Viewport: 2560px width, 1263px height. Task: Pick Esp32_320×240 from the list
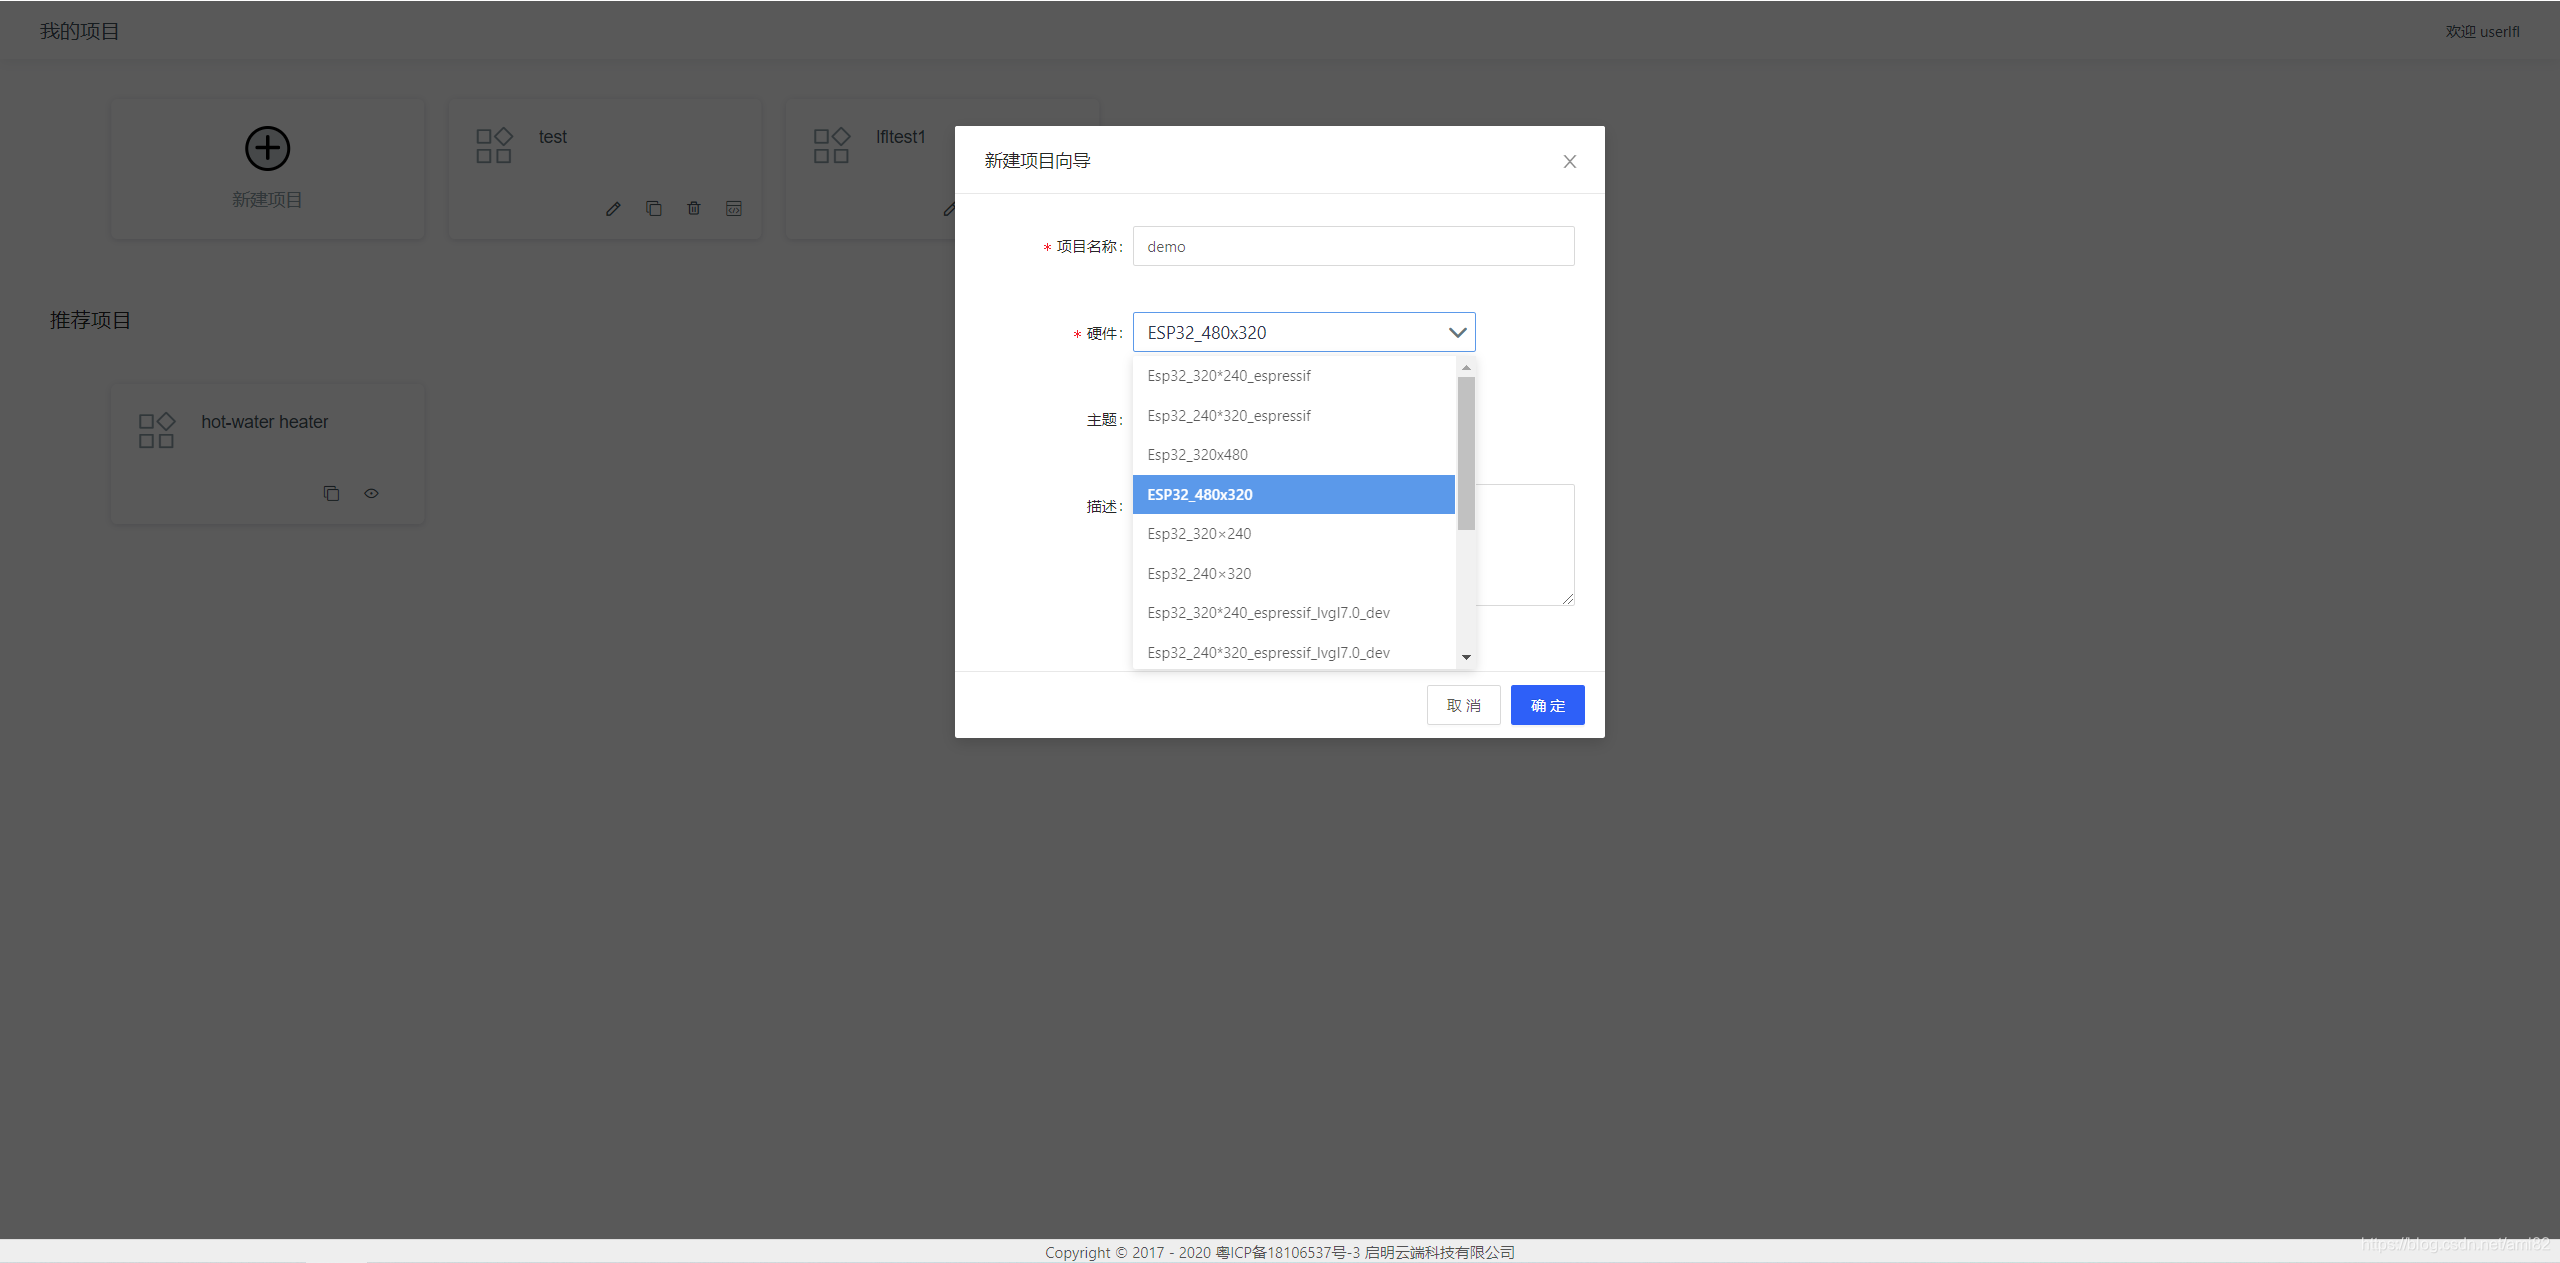(1293, 534)
